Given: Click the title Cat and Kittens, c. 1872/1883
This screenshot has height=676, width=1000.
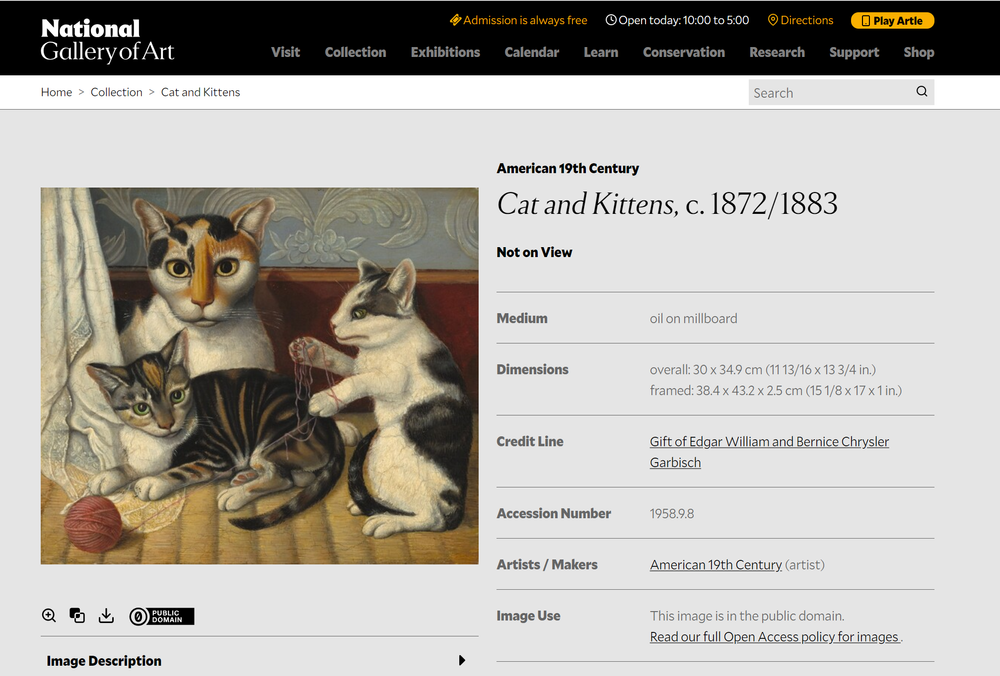Looking at the screenshot, I should [667, 204].
